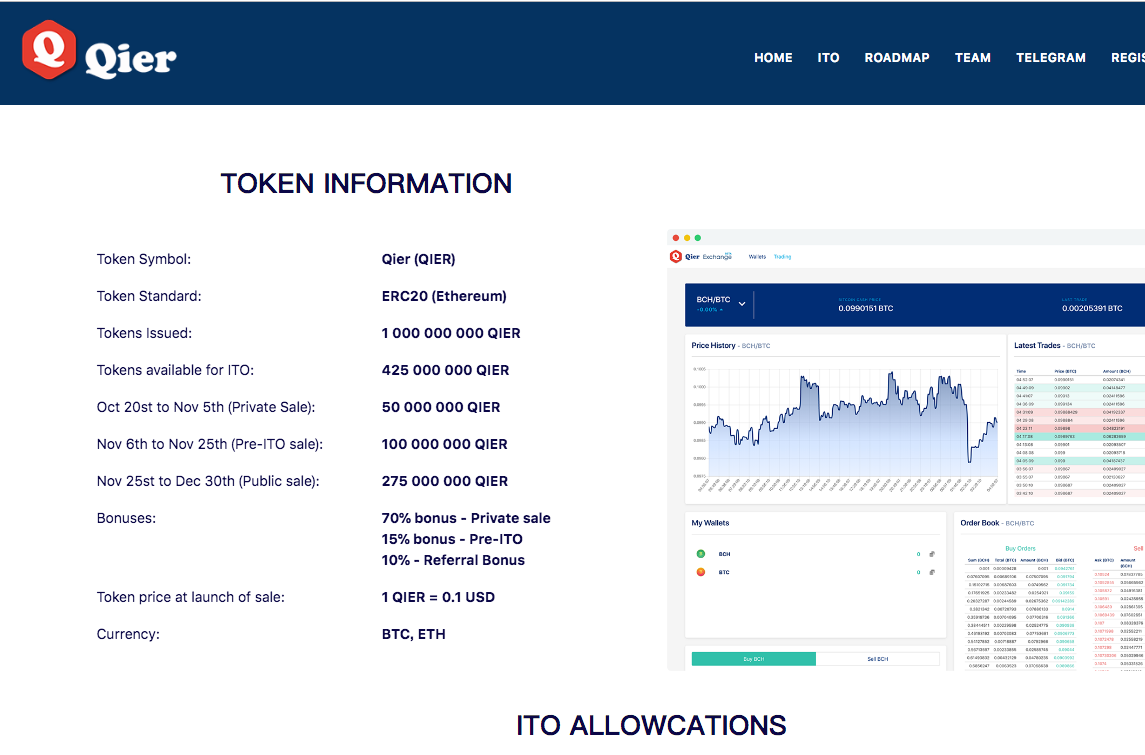This screenshot has width=1145, height=755.
Task: Click the red close dot in exchange mockup
Action: pos(676,238)
